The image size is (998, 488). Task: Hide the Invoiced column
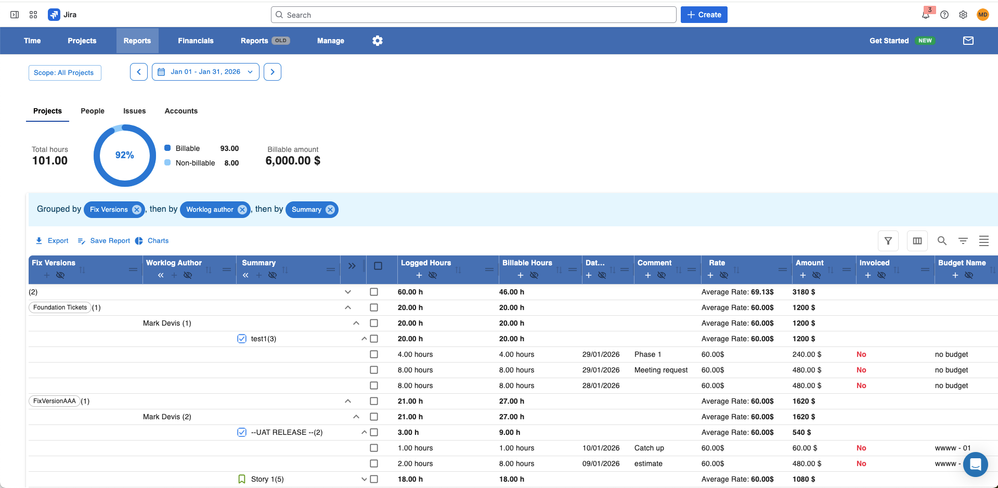click(x=882, y=275)
